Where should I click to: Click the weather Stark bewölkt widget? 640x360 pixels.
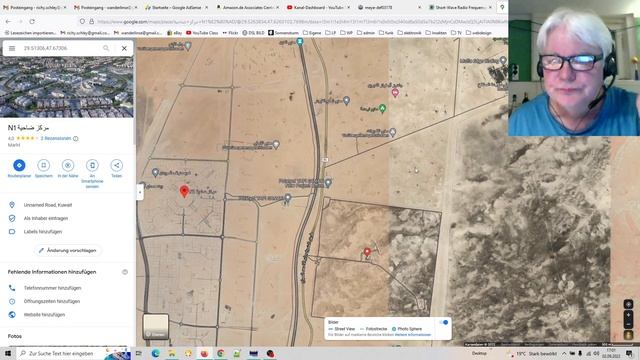533,353
